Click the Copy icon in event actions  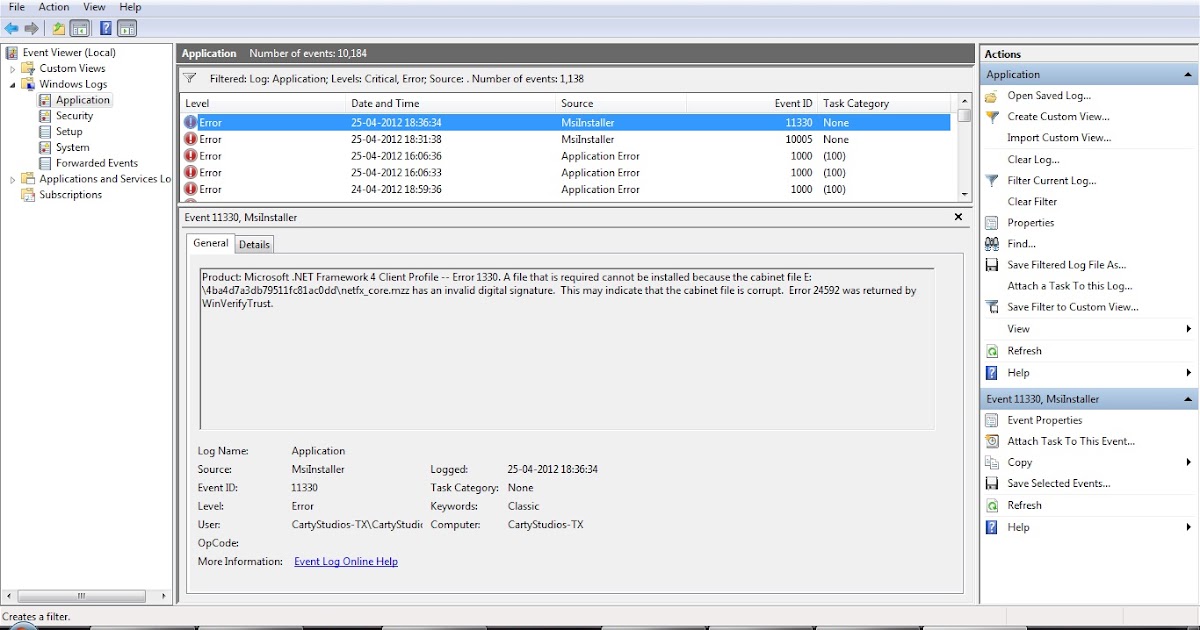[x=991, y=462]
